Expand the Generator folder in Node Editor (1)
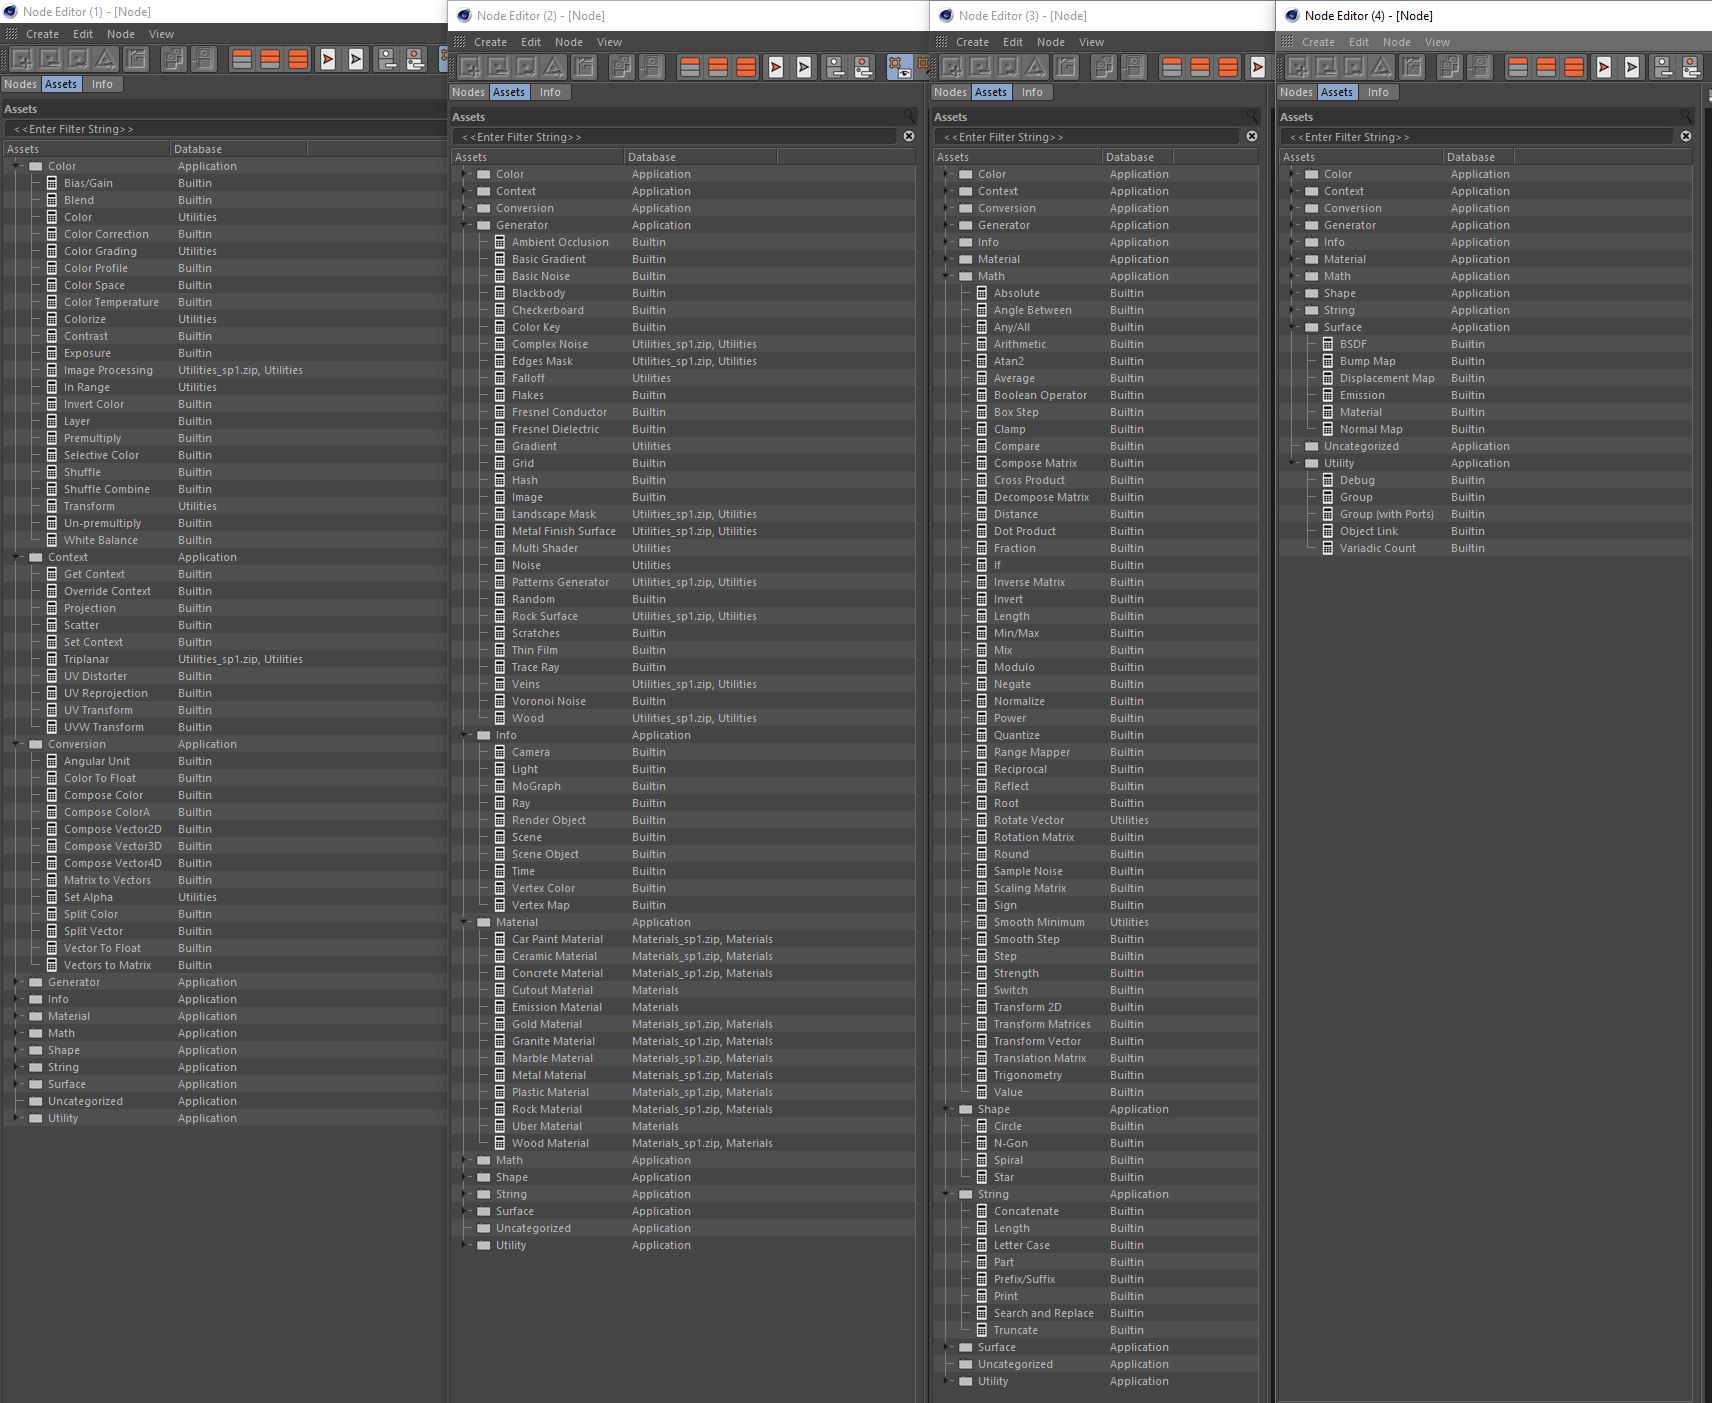 [17, 982]
